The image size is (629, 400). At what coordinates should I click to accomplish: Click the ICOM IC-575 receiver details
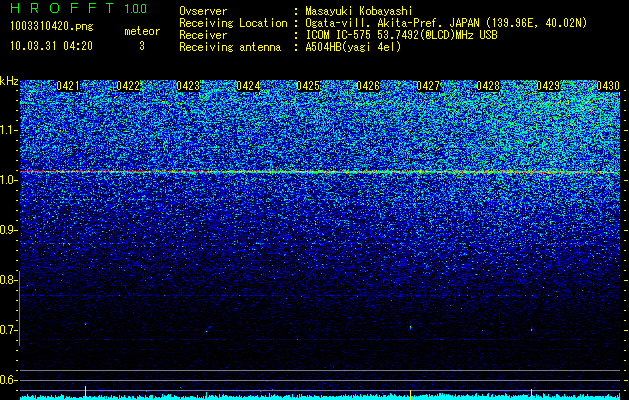pos(401,35)
